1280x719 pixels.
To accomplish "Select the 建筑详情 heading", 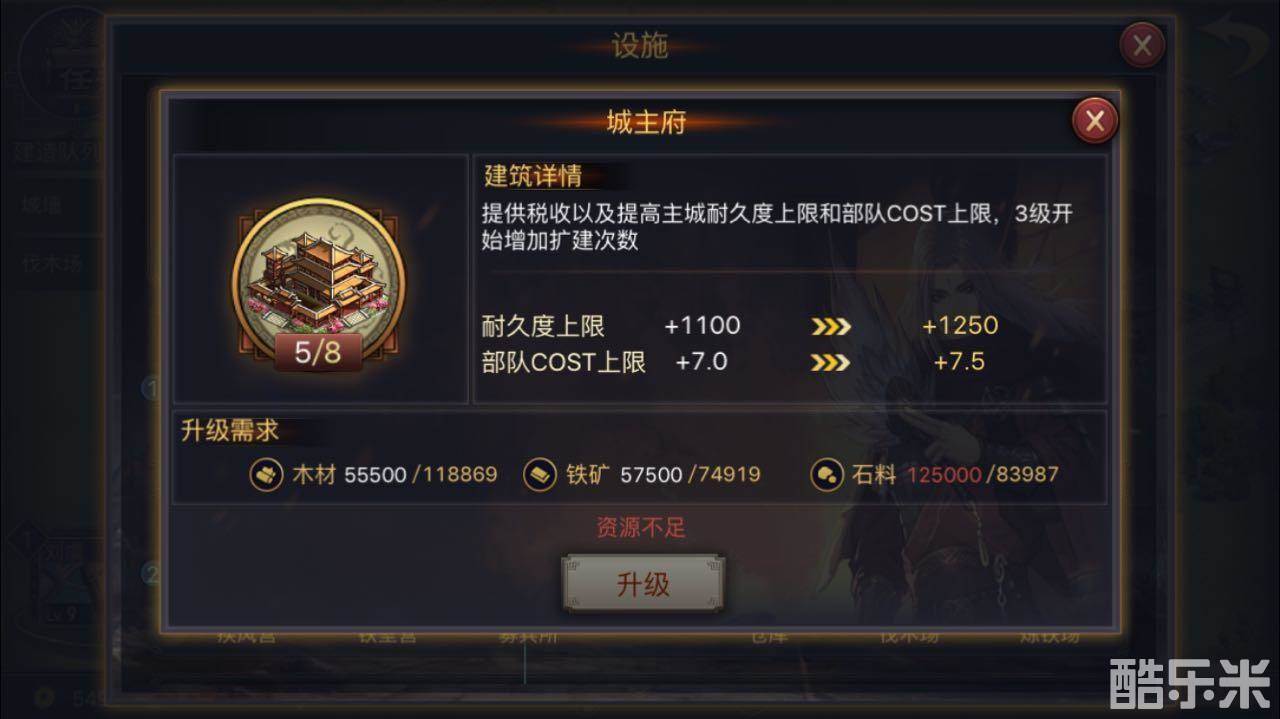I will coord(532,176).
